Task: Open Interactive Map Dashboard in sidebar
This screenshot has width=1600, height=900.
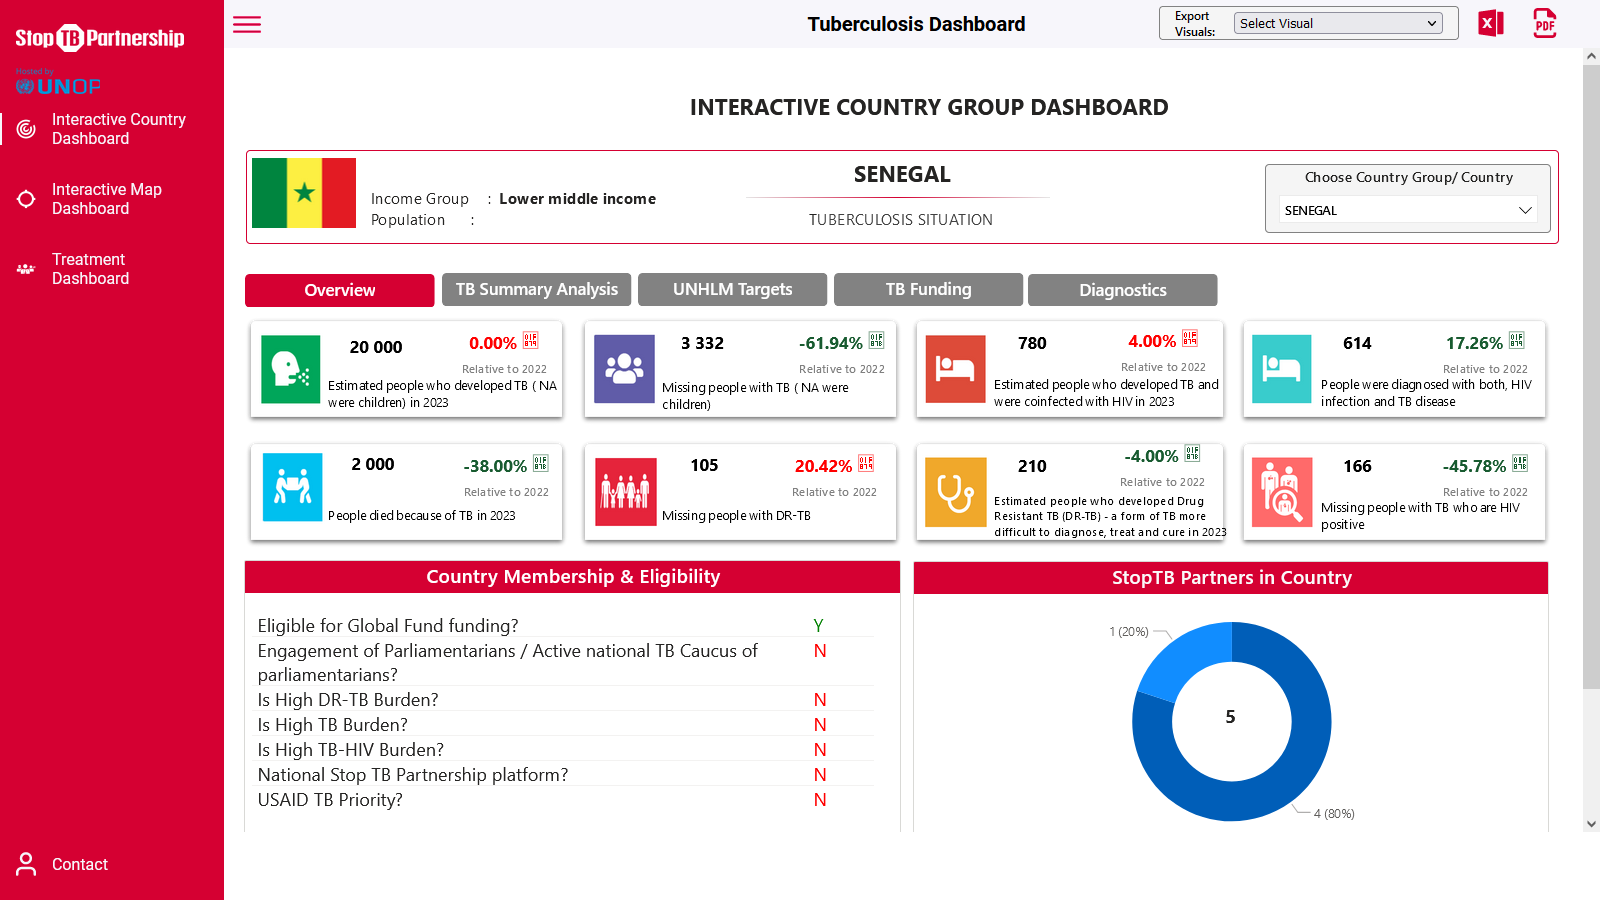Action: 106,199
